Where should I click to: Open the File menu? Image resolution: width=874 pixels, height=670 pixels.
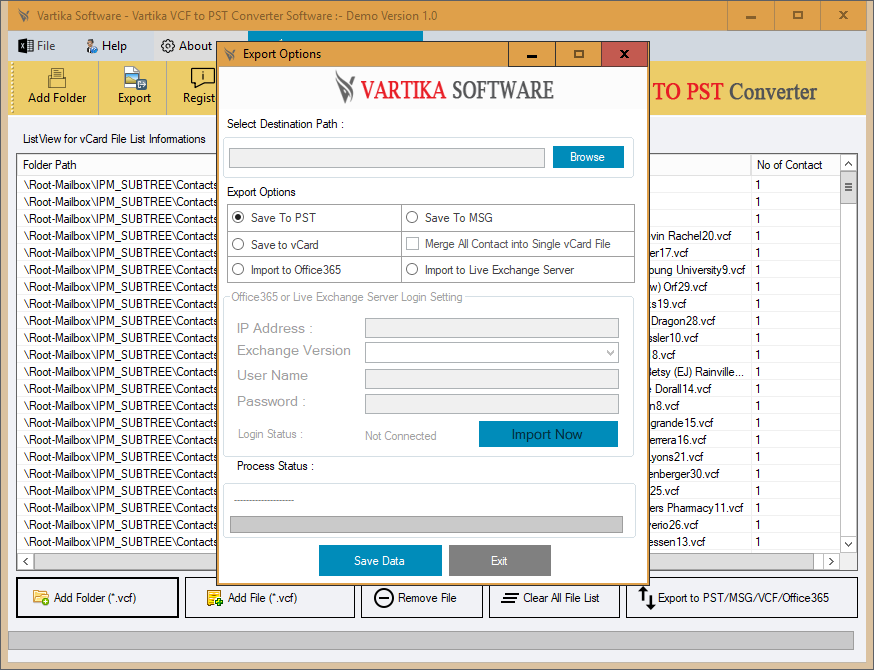(x=37, y=46)
